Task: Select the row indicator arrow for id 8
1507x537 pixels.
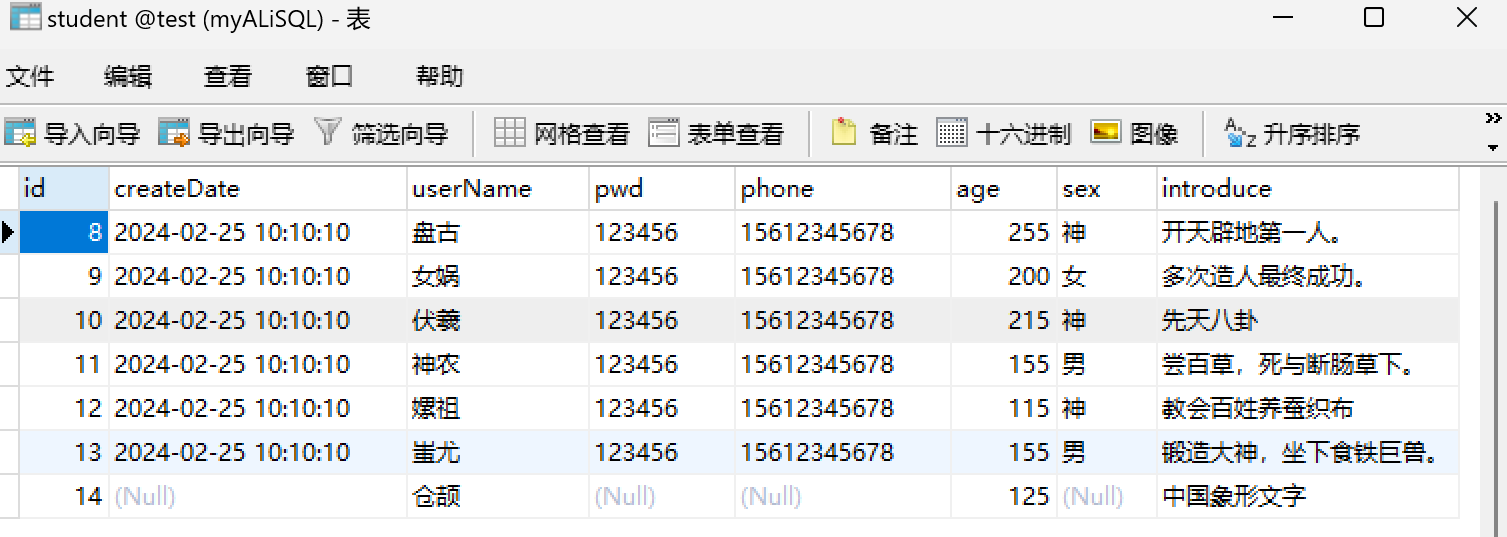Action: 9,233
